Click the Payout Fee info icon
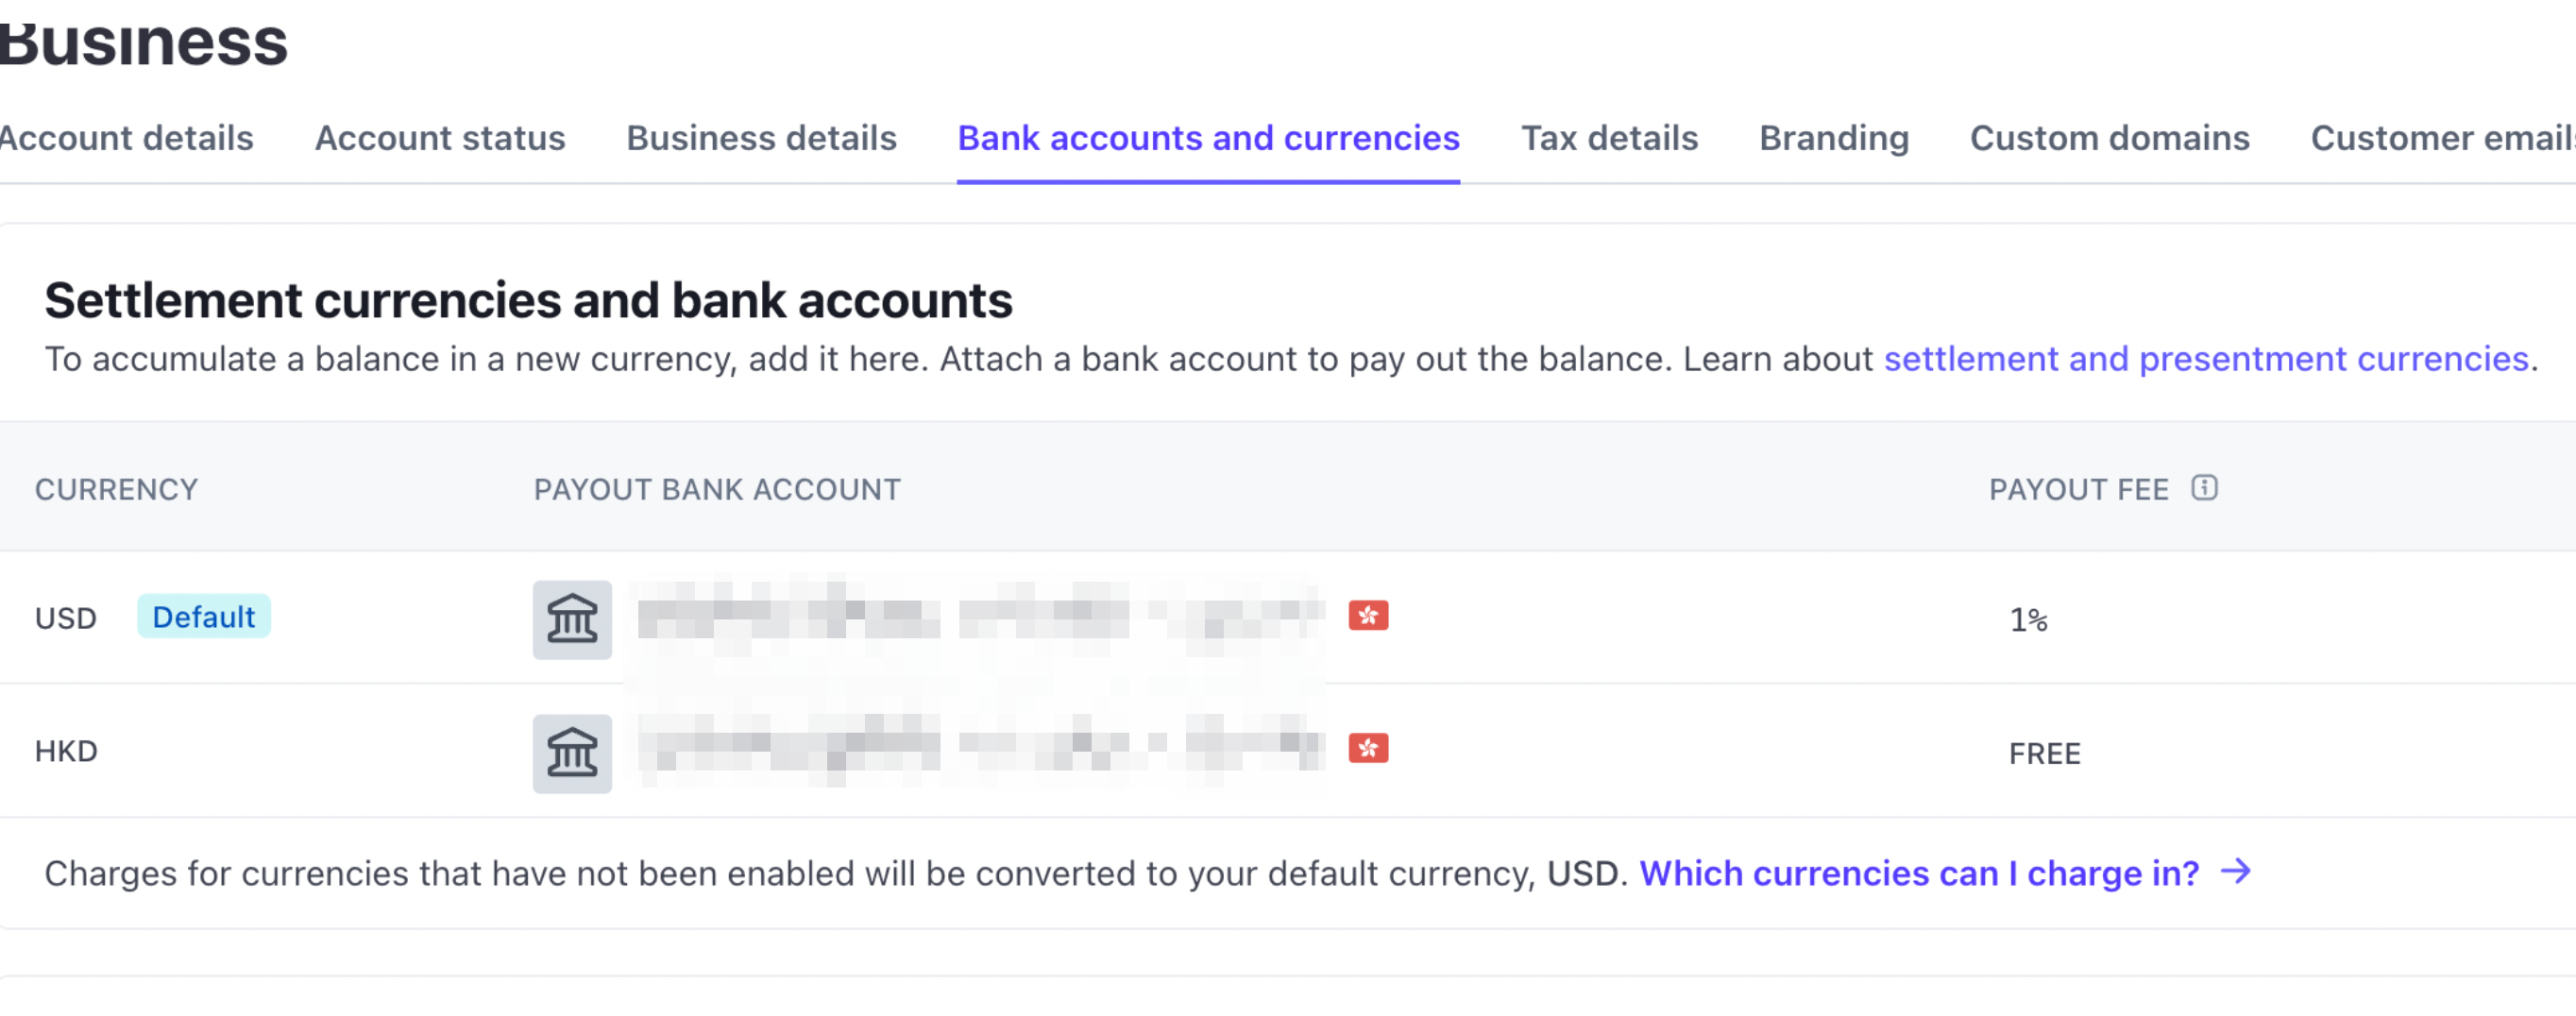Viewport: 2576px width, 1016px height. pyautogui.click(x=2204, y=488)
